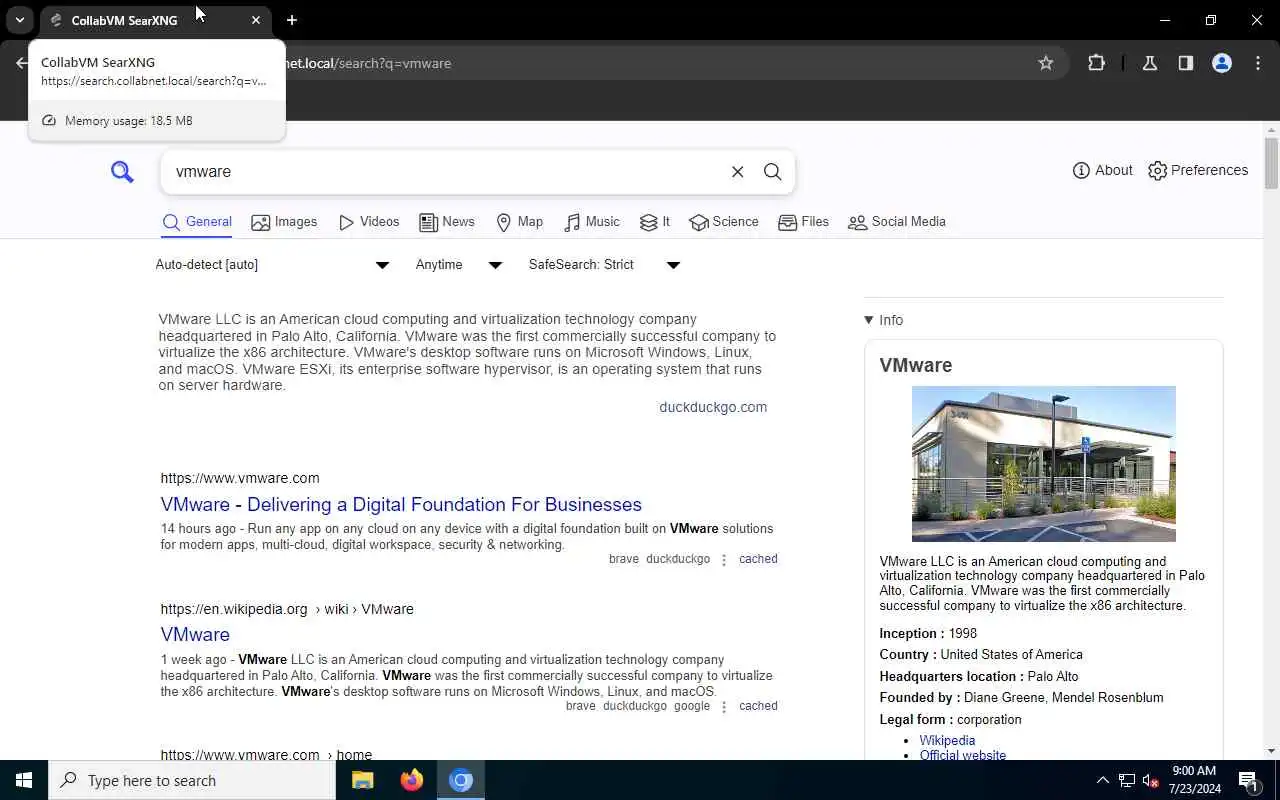Image resolution: width=1280 pixels, height=800 pixels.
Task: Bookmark this page with star icon
Action: (x=1046, y=63)
